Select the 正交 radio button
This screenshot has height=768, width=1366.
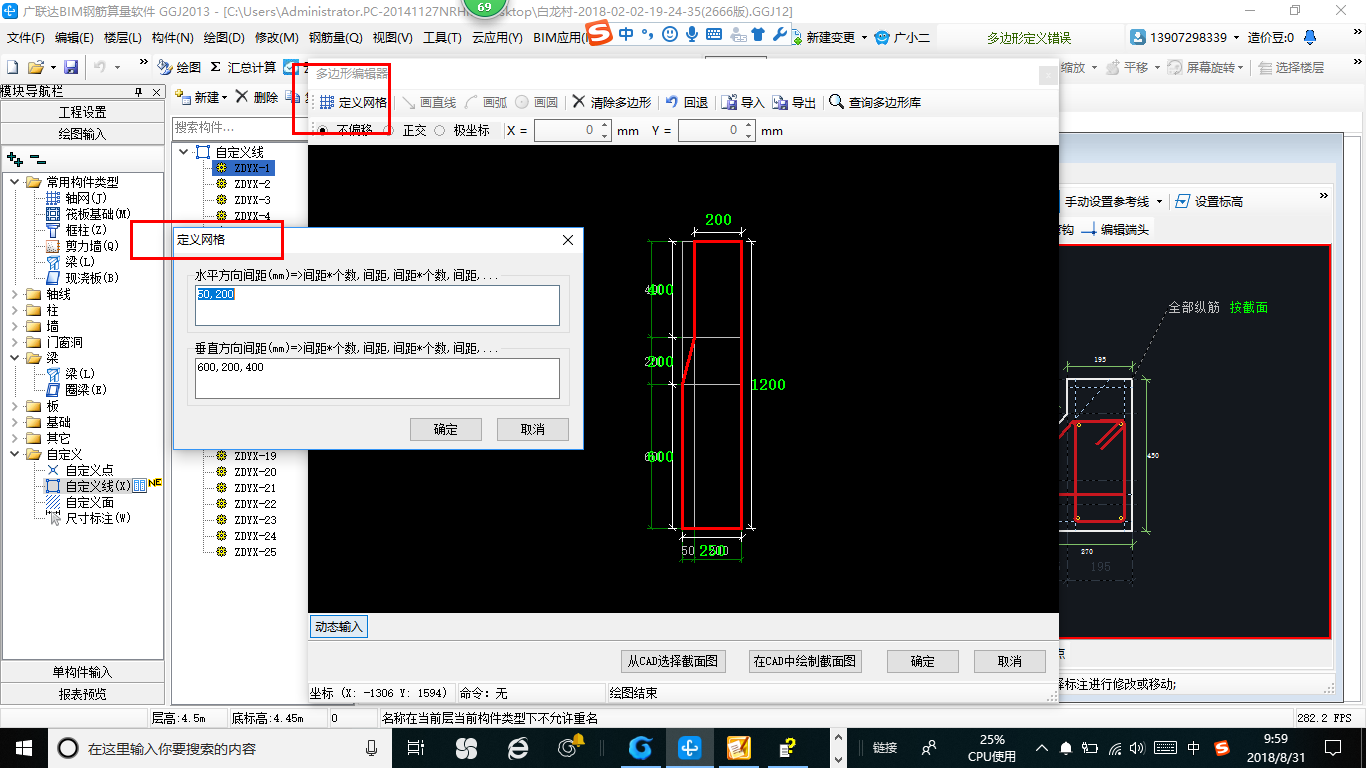click(389, 130)
